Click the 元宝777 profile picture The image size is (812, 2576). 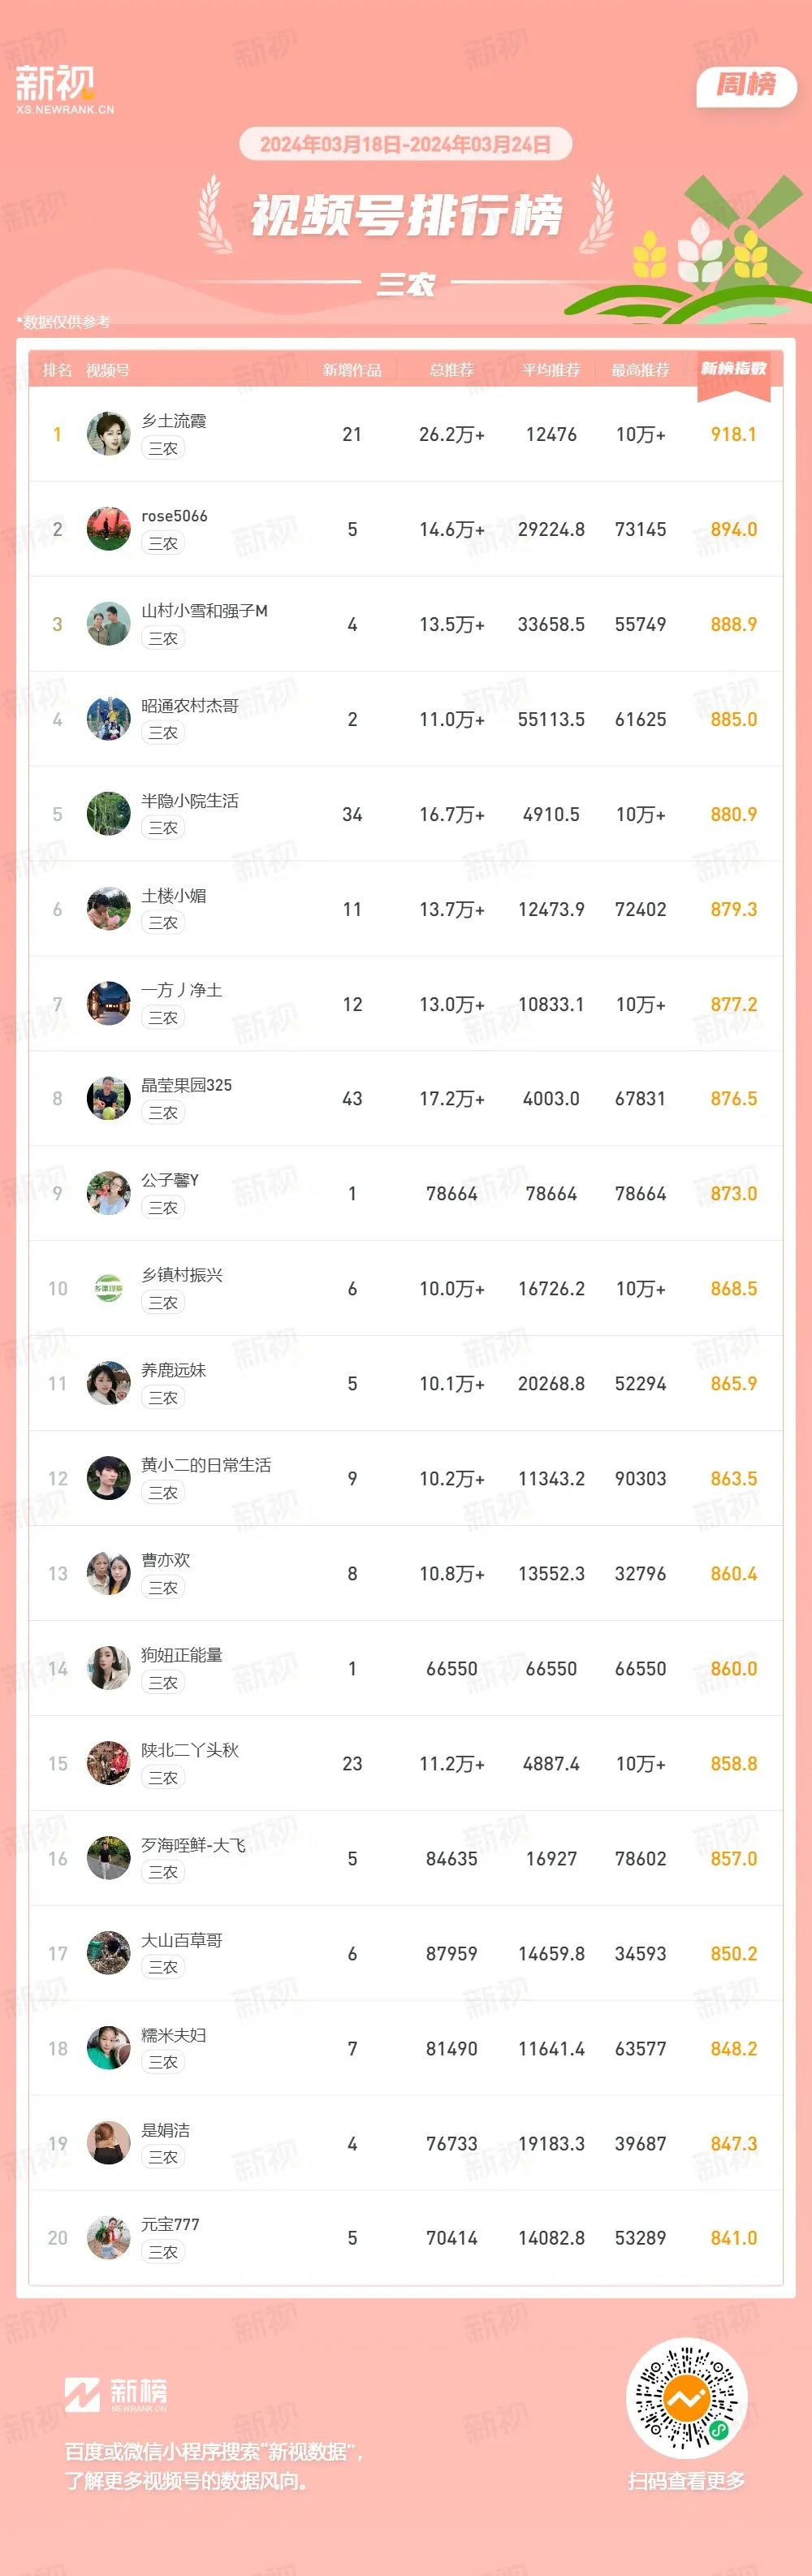pyautogui.click(x=108, y=2238)
